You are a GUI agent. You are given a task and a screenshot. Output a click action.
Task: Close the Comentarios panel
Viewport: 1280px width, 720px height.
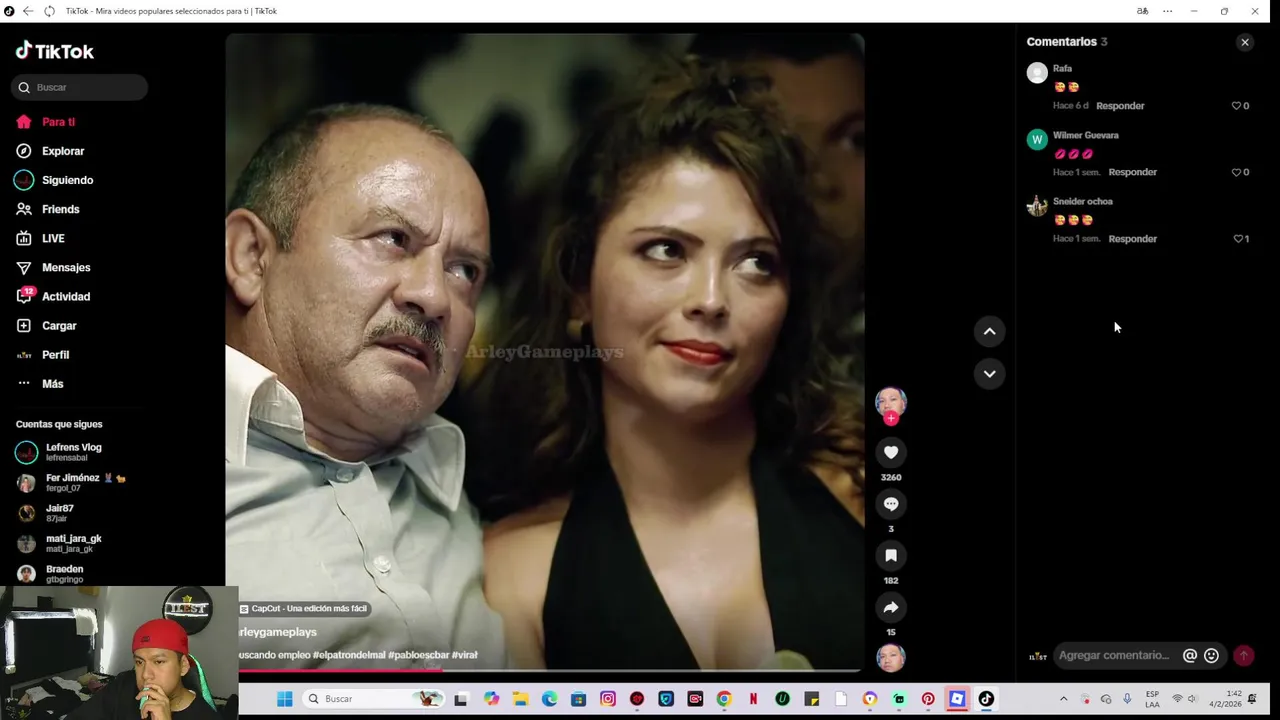click(1245, 42)
